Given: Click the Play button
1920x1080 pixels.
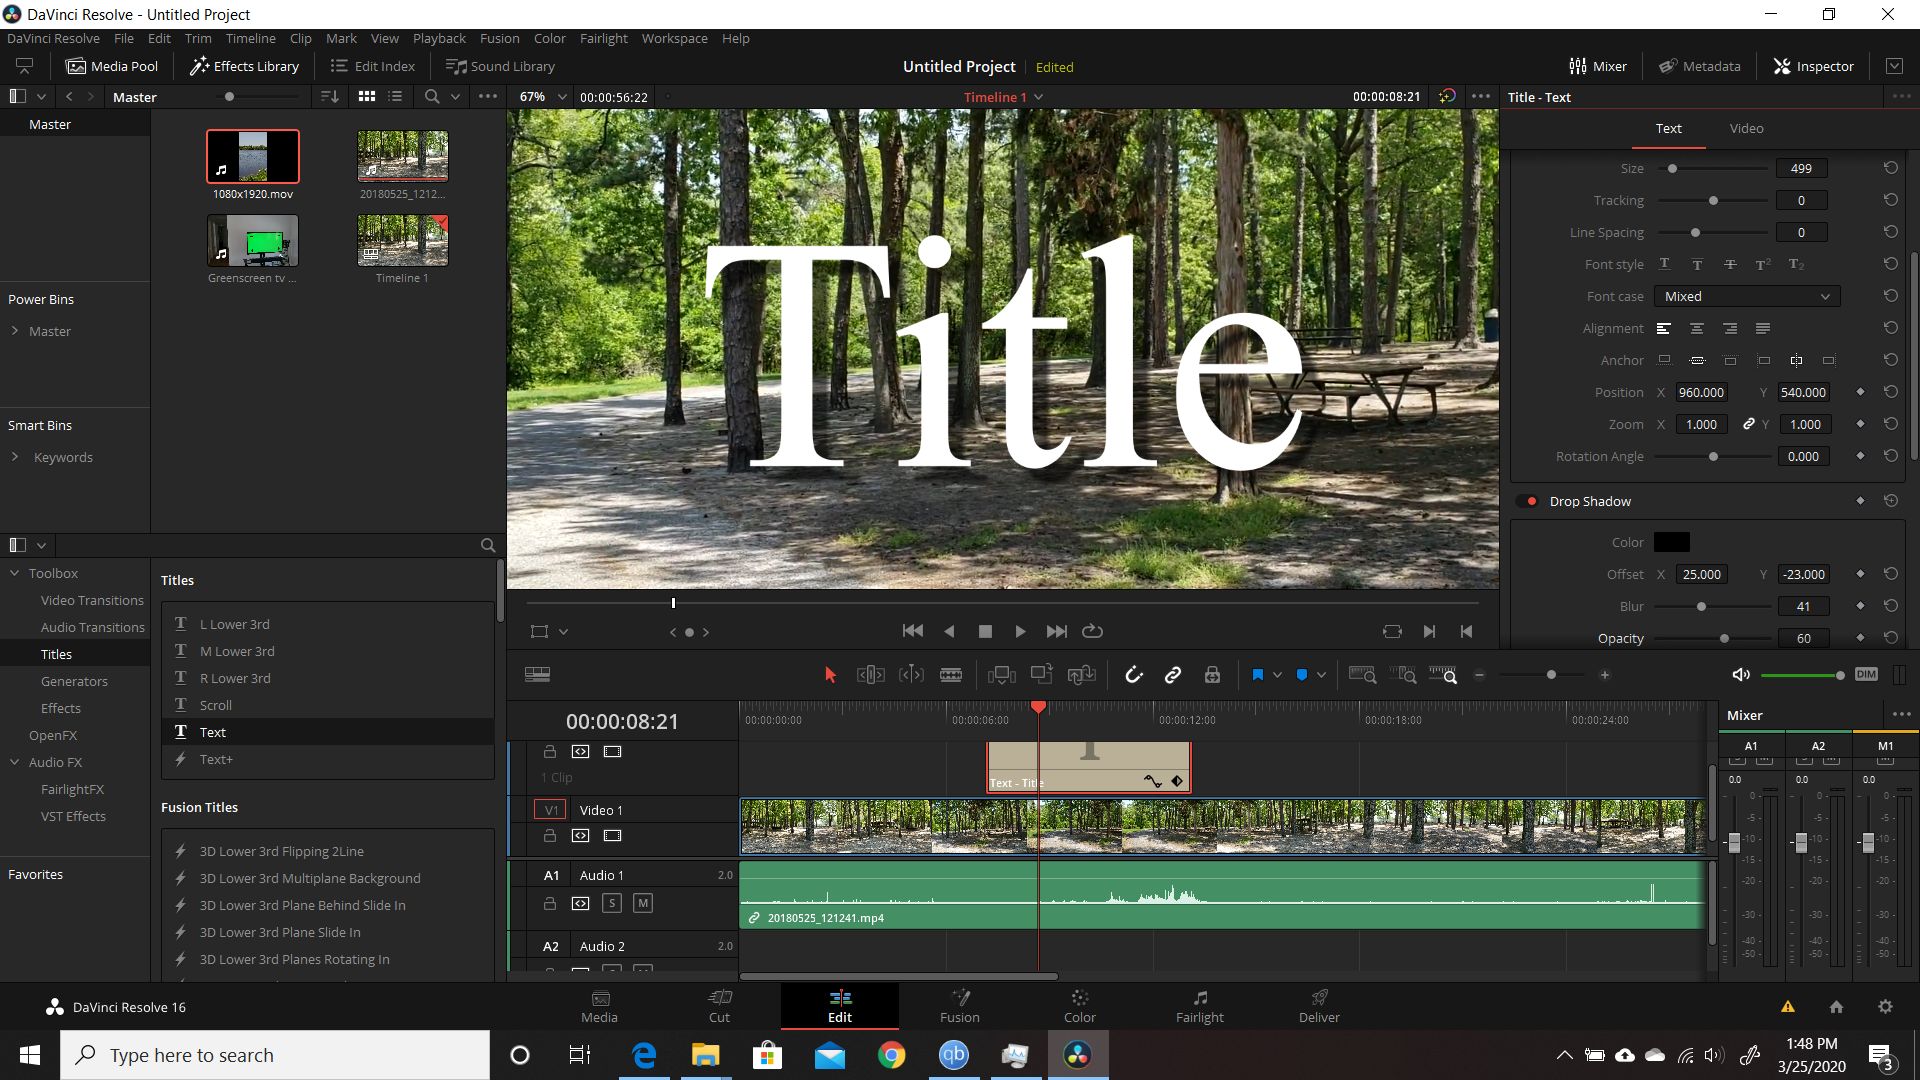Looking at the screenshot, I should pyautogui.click(x=1020, y=631).
